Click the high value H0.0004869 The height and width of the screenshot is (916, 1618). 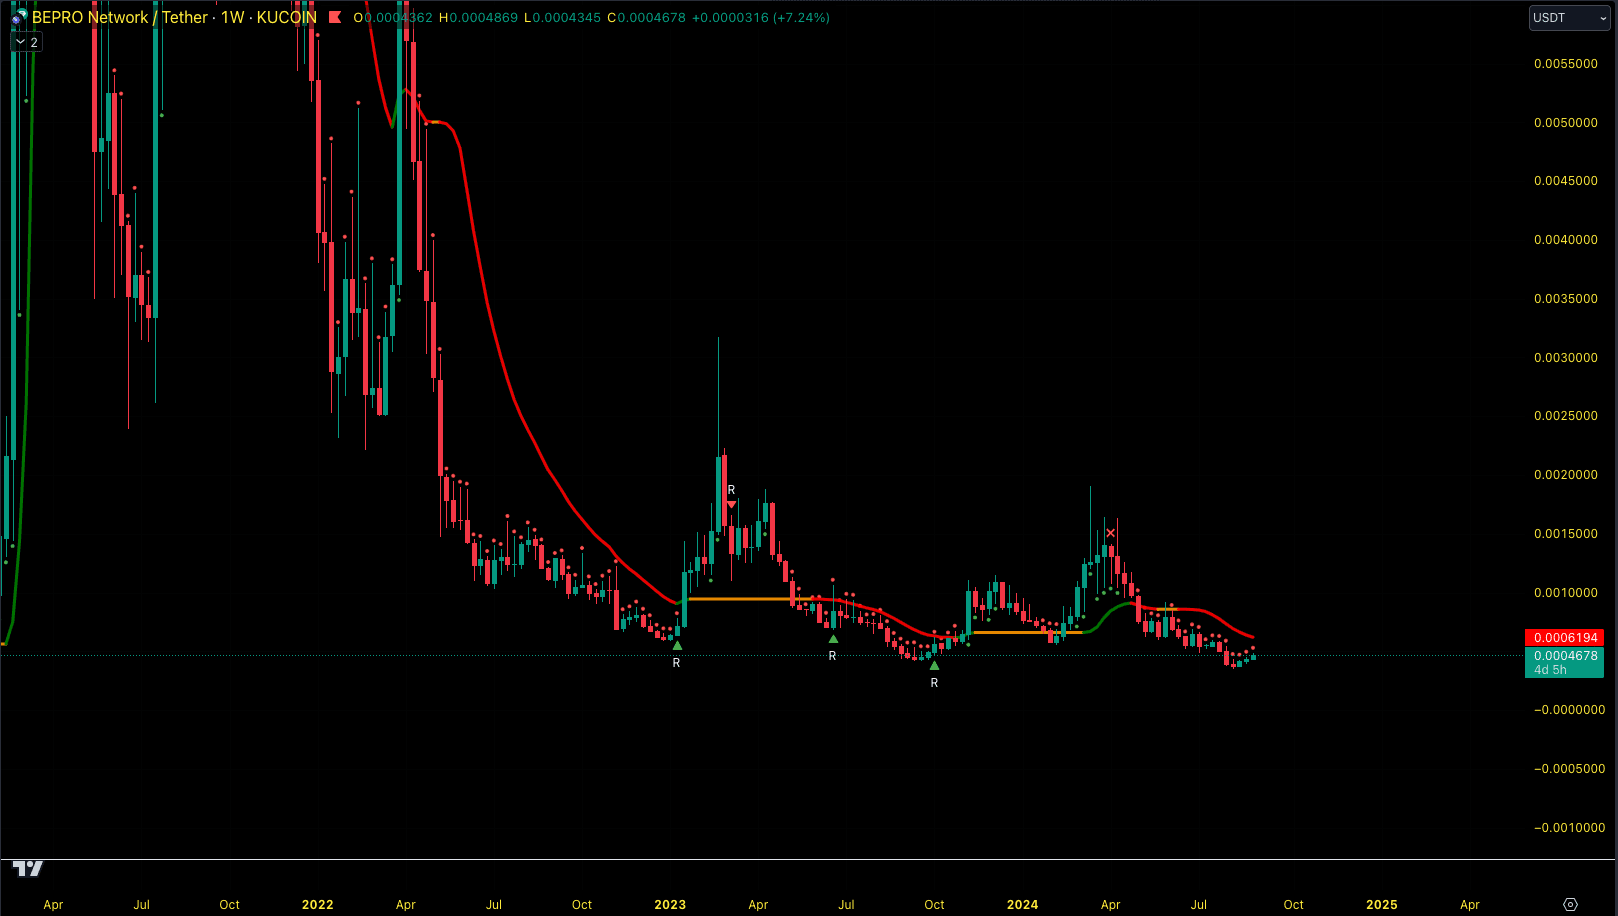479,17
